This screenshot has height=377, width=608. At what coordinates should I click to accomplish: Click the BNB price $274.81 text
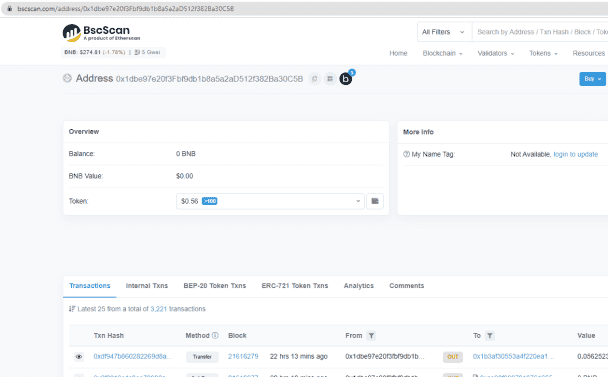83,52
